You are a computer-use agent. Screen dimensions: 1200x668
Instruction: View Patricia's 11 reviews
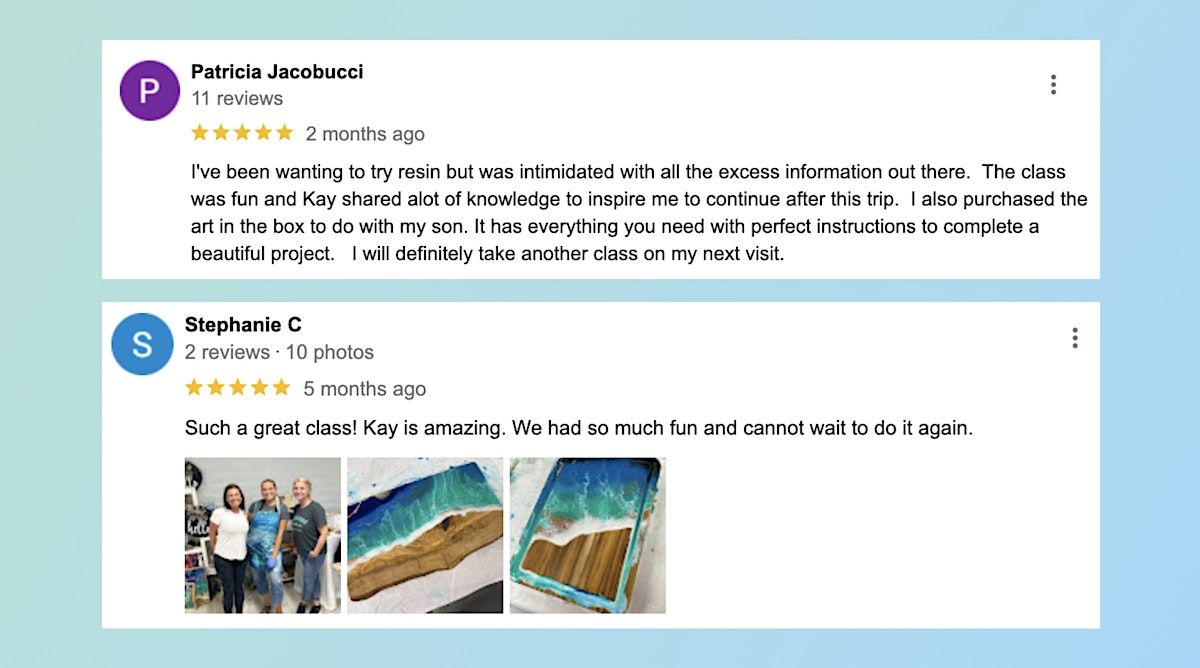click(x=237, y=98)
